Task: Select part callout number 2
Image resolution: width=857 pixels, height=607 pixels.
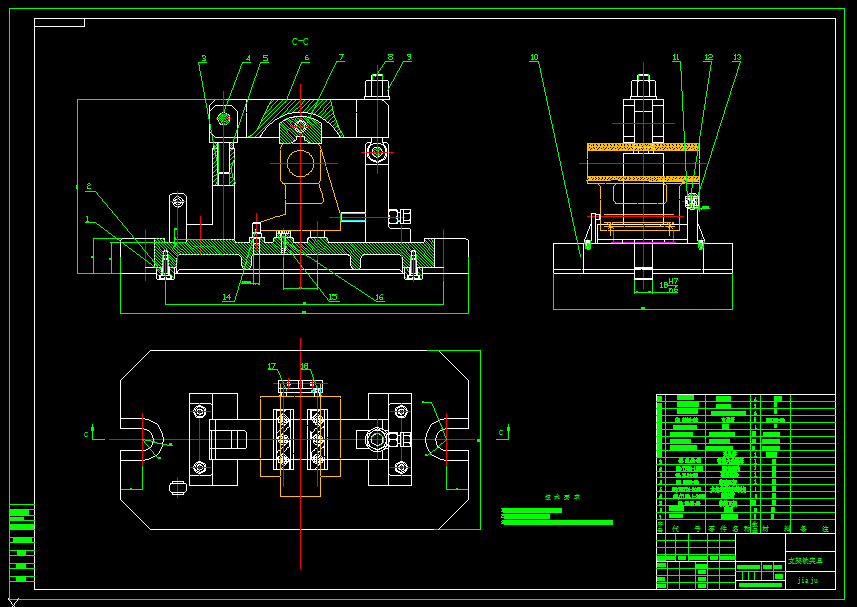Action: pyautogui.click(x=89, y=186)
